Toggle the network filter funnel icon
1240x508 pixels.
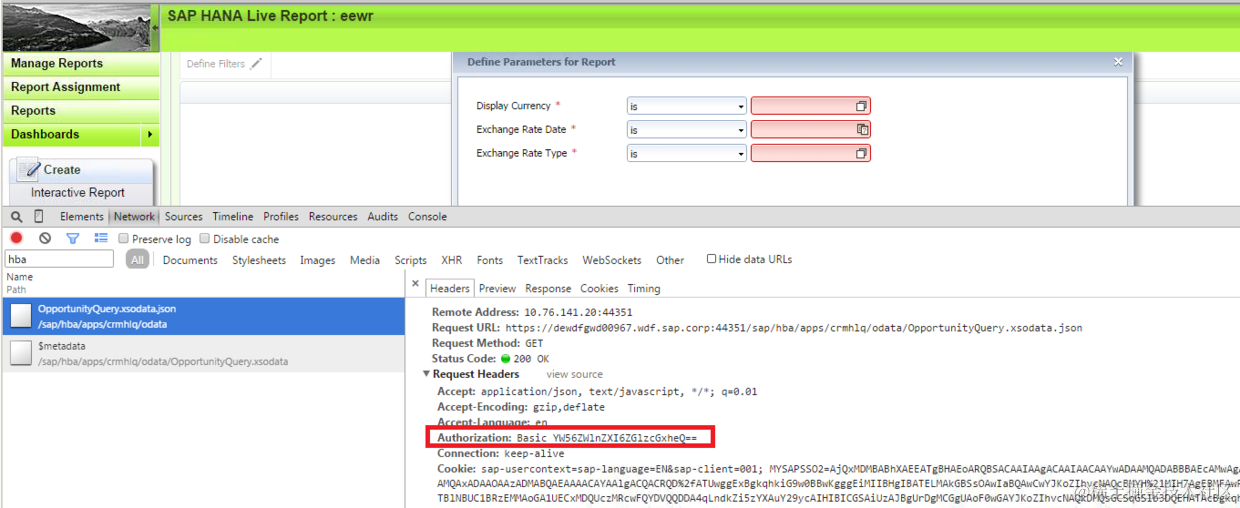click(73, 238)
